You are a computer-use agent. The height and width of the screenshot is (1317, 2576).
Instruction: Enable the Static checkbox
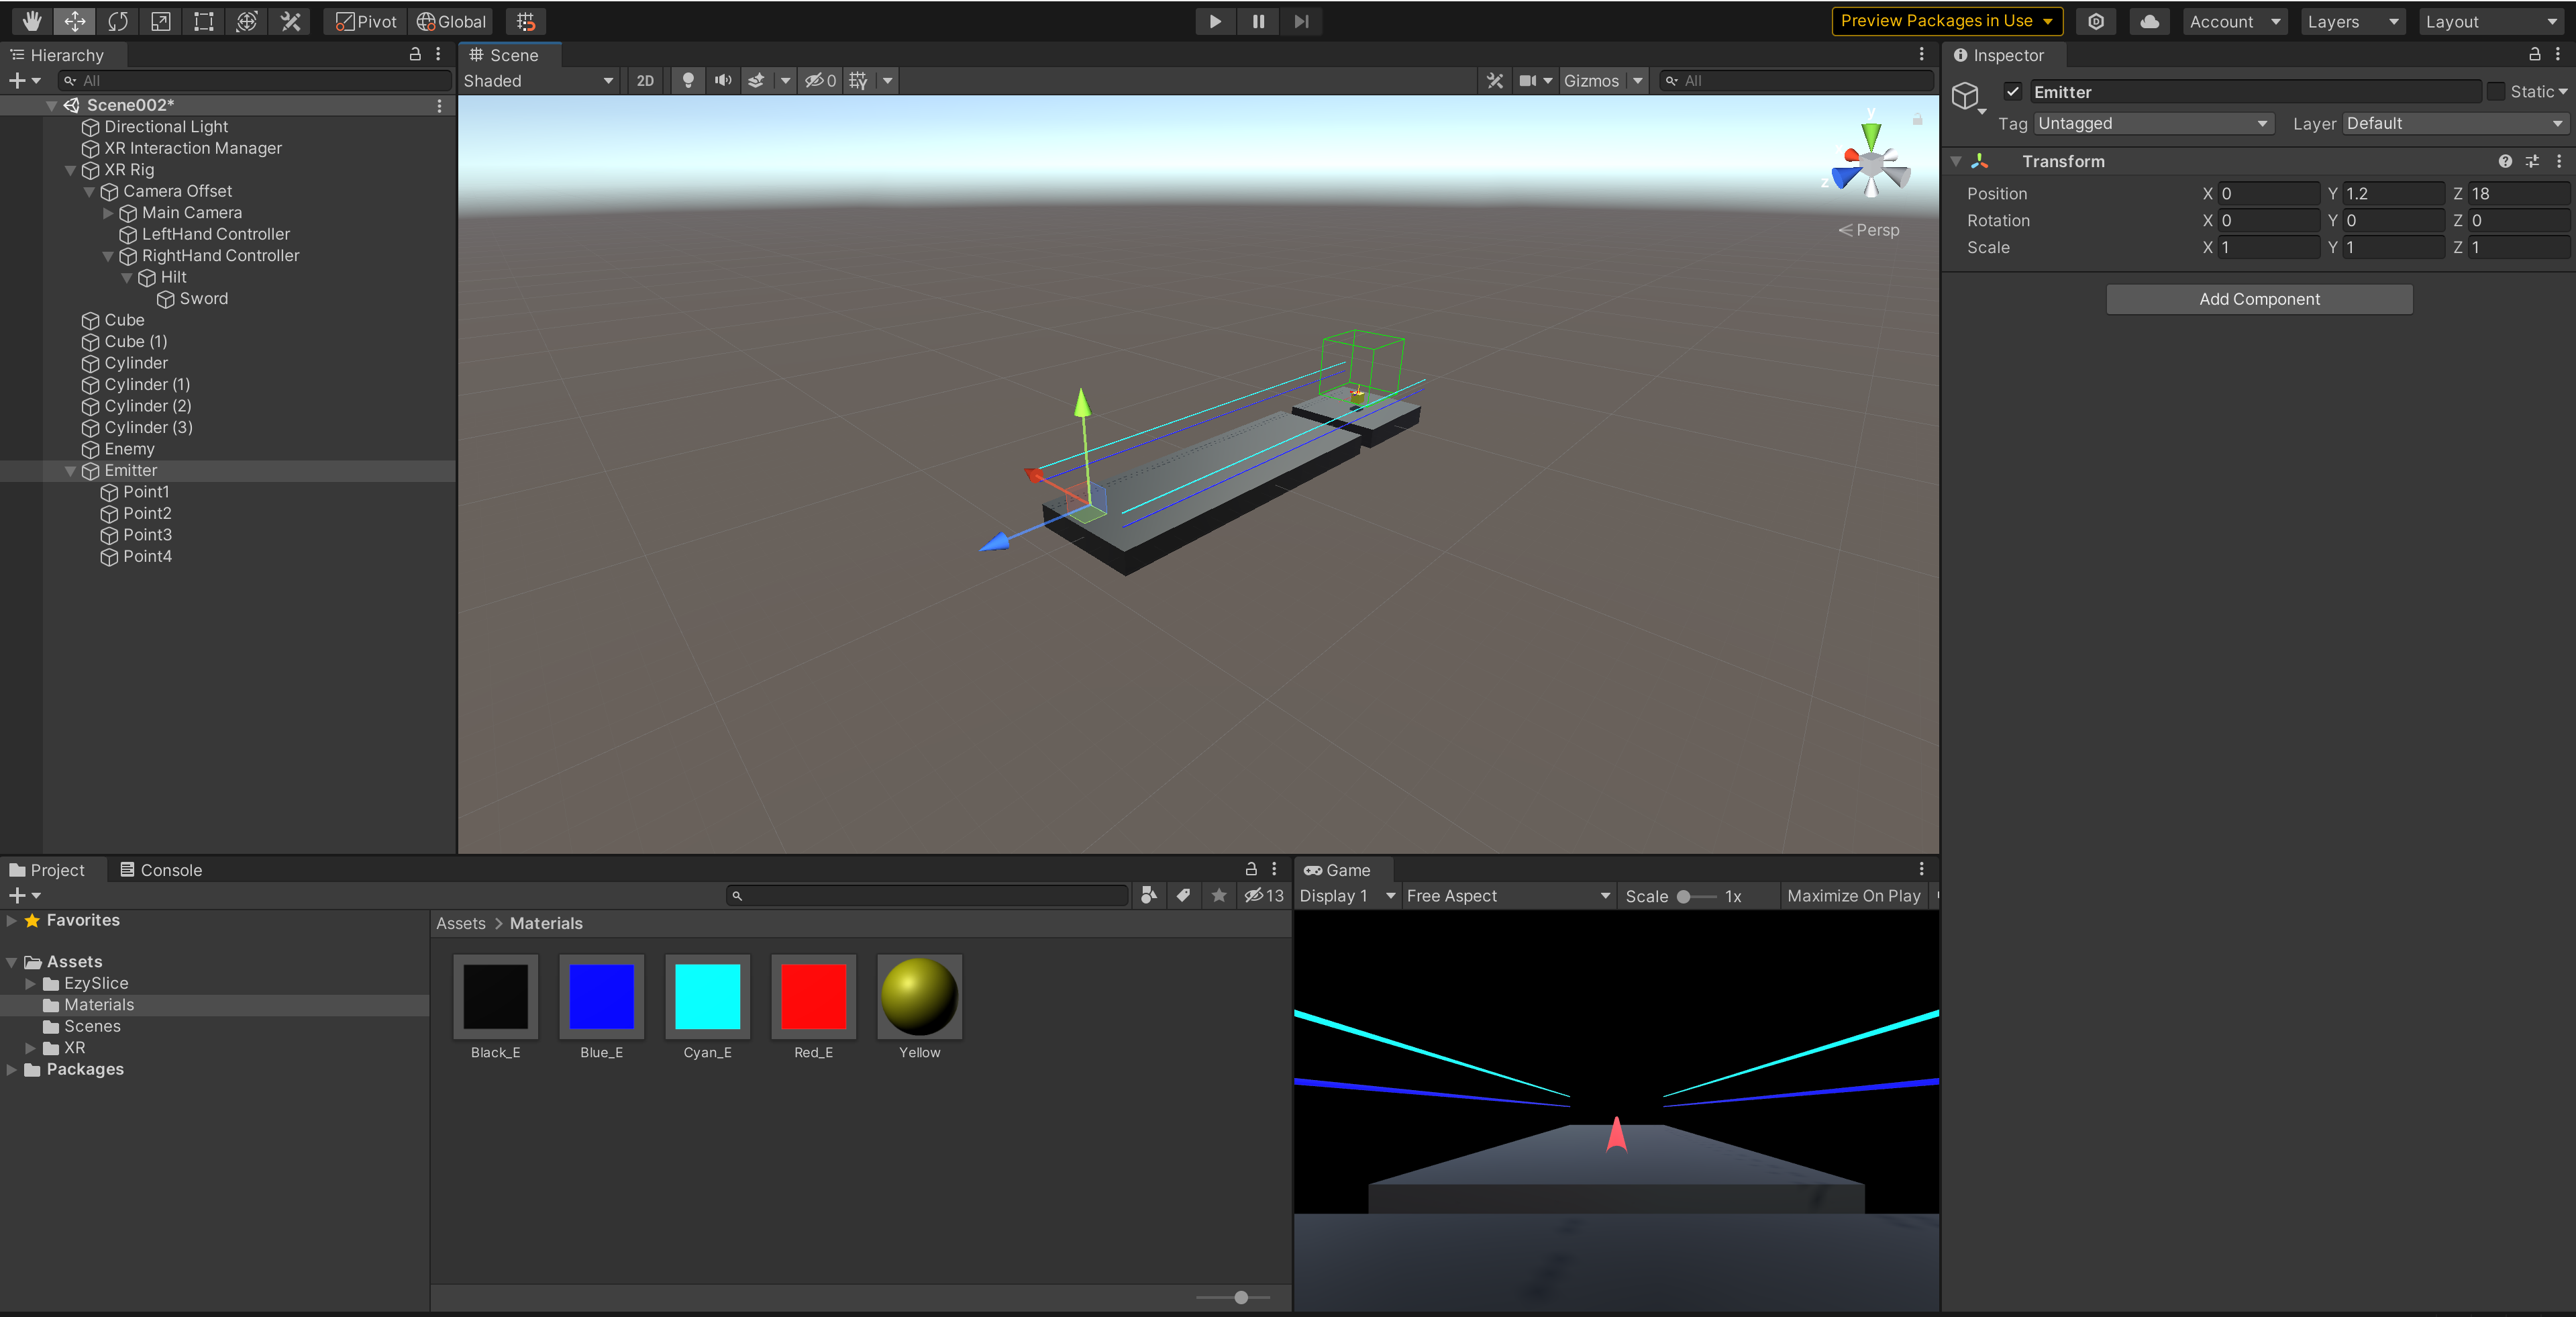pyautogui.click(x=2496, y=92)
